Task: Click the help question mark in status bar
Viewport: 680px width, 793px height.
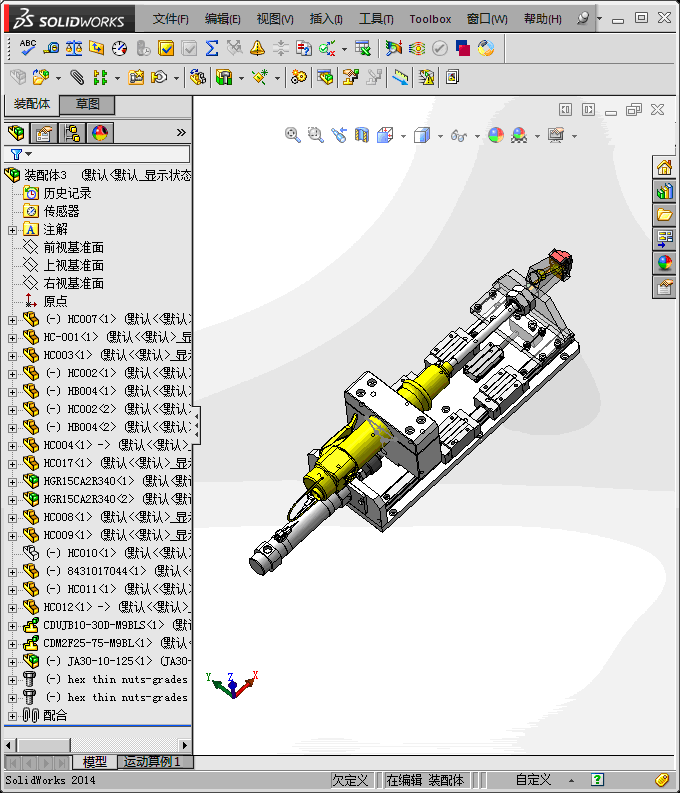Action: [x=597, y=779]
